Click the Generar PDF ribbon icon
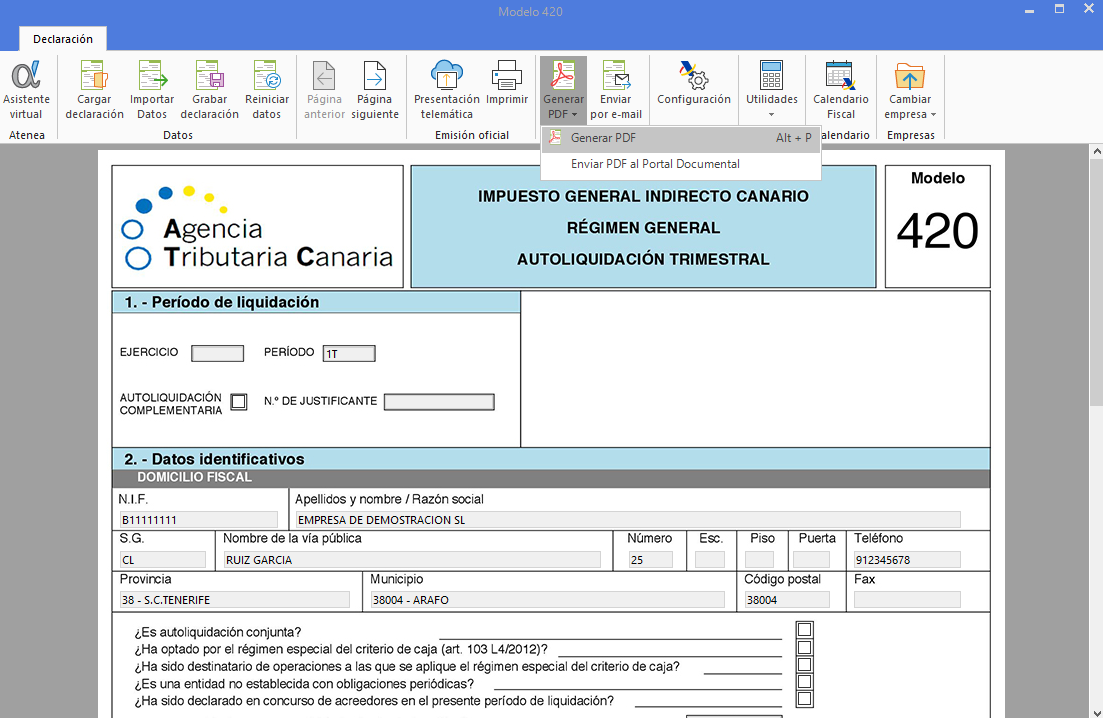The height and width of the screenshot is (718, 1103). coord(563,76)
